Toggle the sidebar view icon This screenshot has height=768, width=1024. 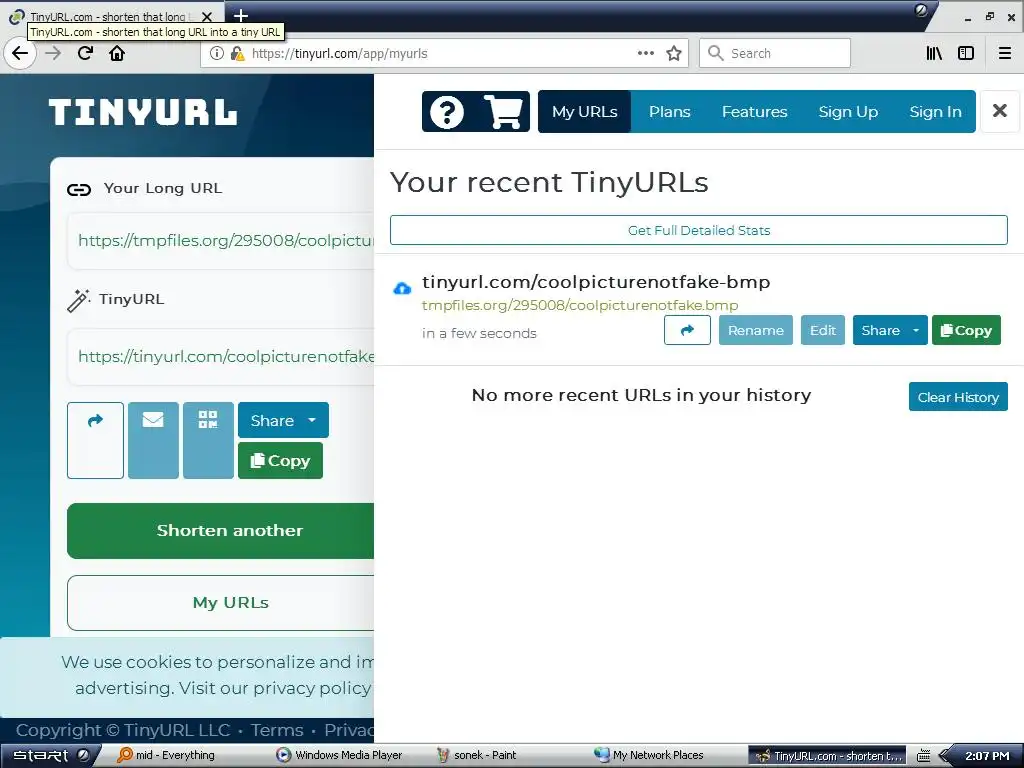point(966,54)
